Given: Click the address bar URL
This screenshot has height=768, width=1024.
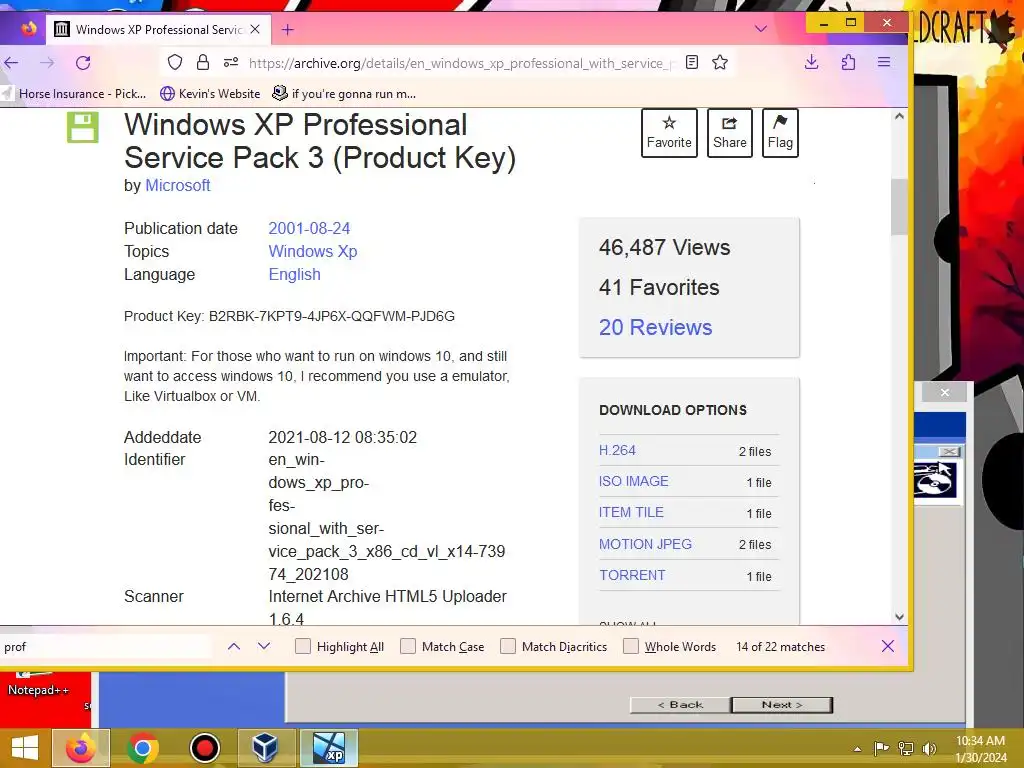Looking at the screenshot, I should point(460,63).
